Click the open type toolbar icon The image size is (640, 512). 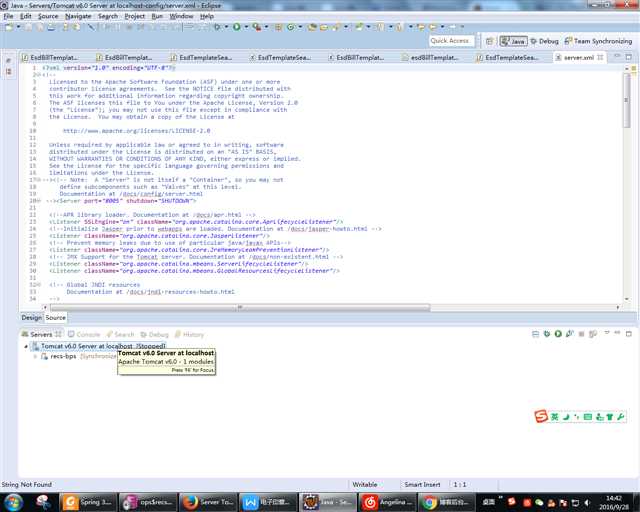click(312, 27)
